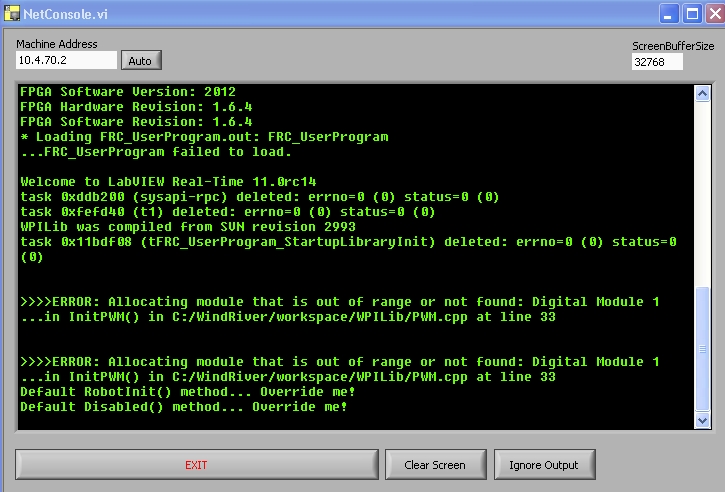Click the console scrollbar down arrow
The image size is (725, 492).
702,420
